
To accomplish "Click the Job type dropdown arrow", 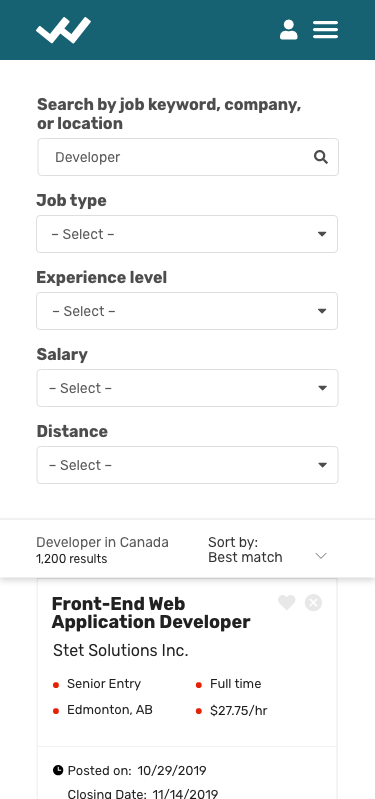I will [322, 234].
